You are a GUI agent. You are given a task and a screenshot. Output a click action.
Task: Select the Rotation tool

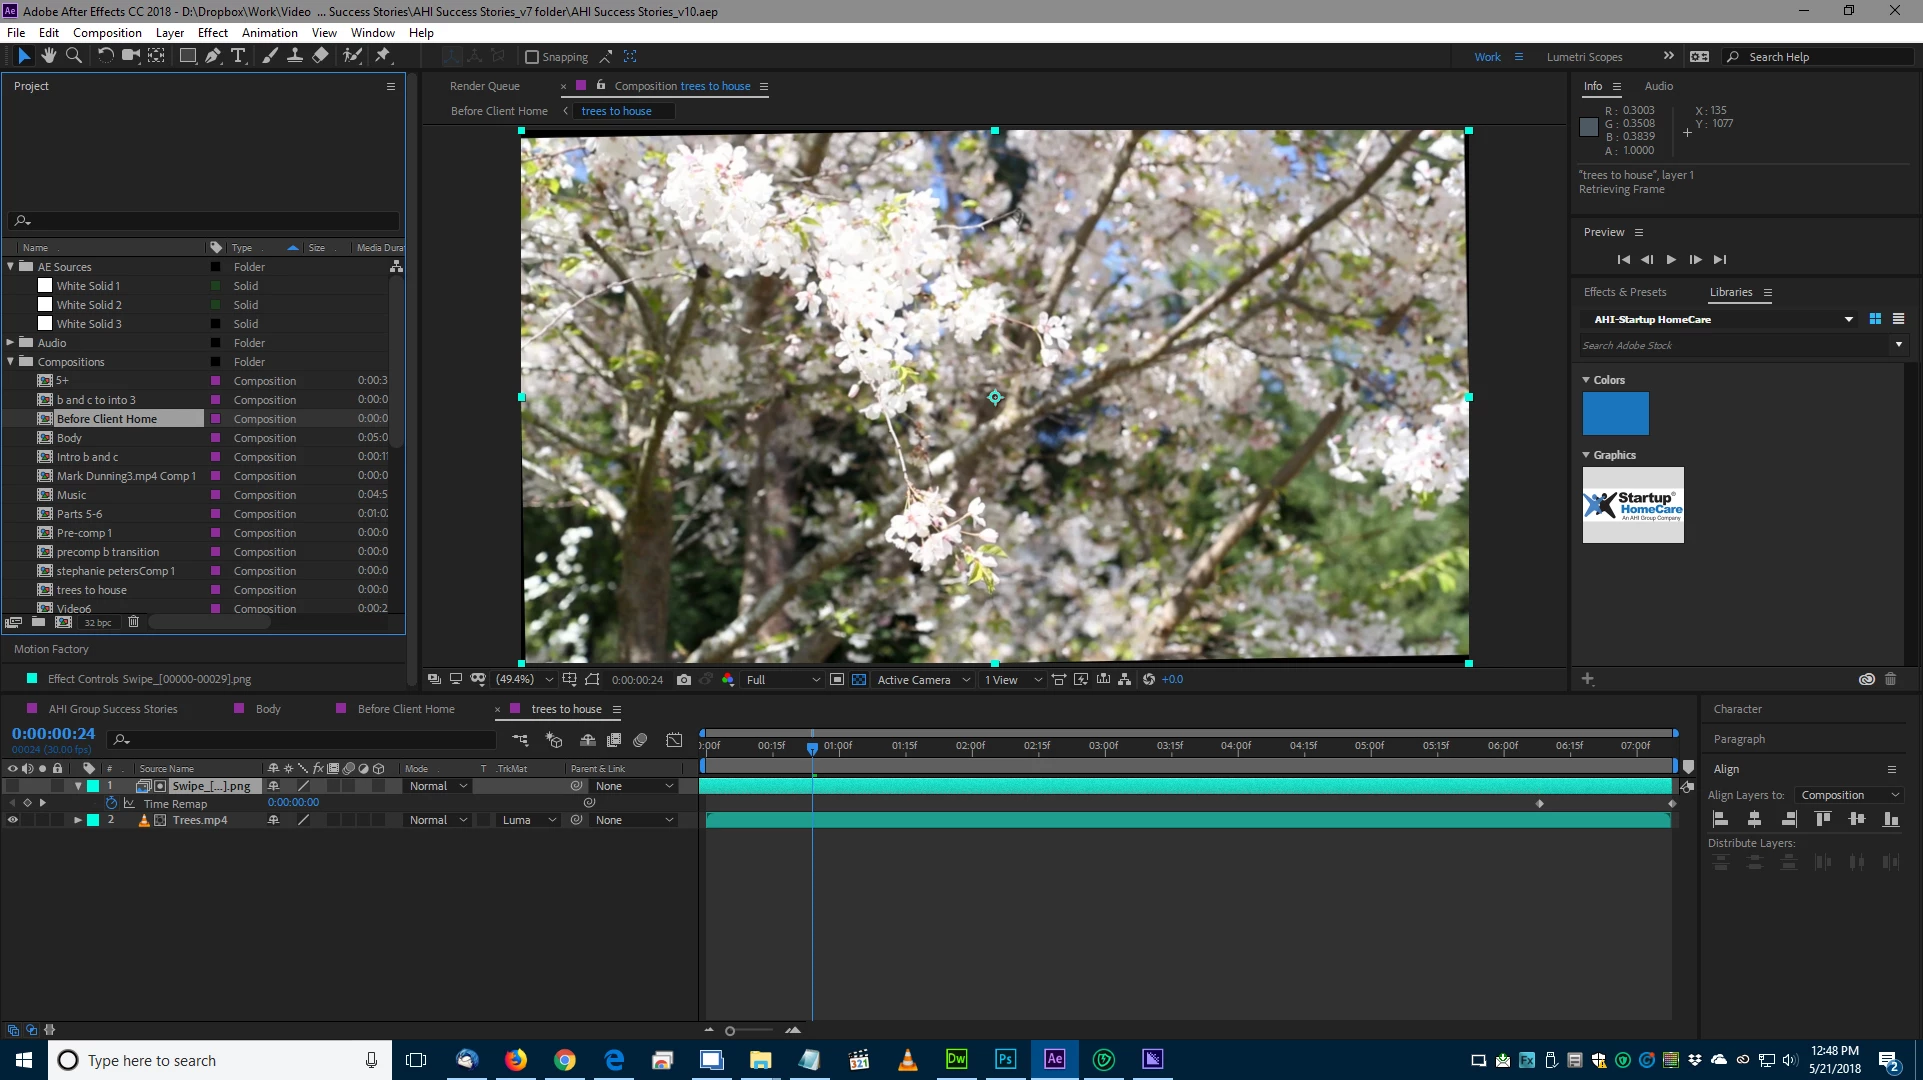click(105, 56)
